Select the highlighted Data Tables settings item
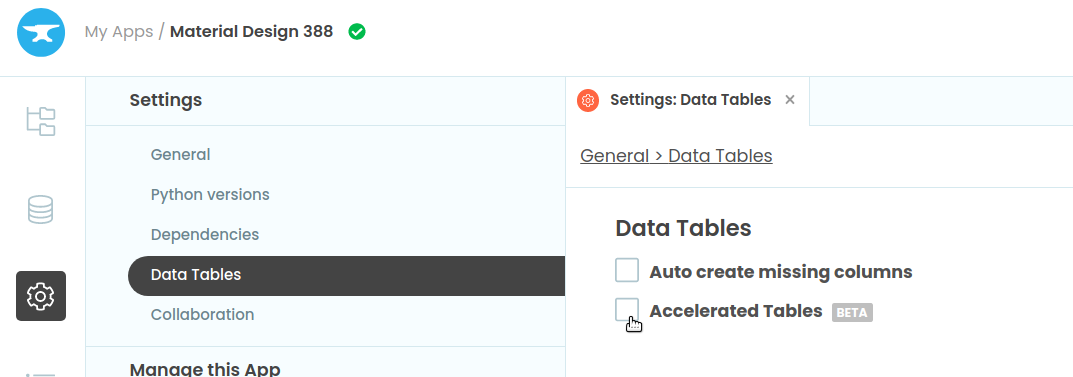1073x377 pixels. click(x=346, y=276)
